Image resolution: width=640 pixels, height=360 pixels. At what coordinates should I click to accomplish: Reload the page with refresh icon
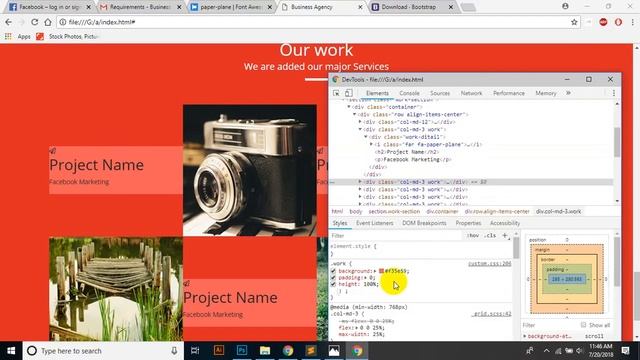click(x=34, y=22)
